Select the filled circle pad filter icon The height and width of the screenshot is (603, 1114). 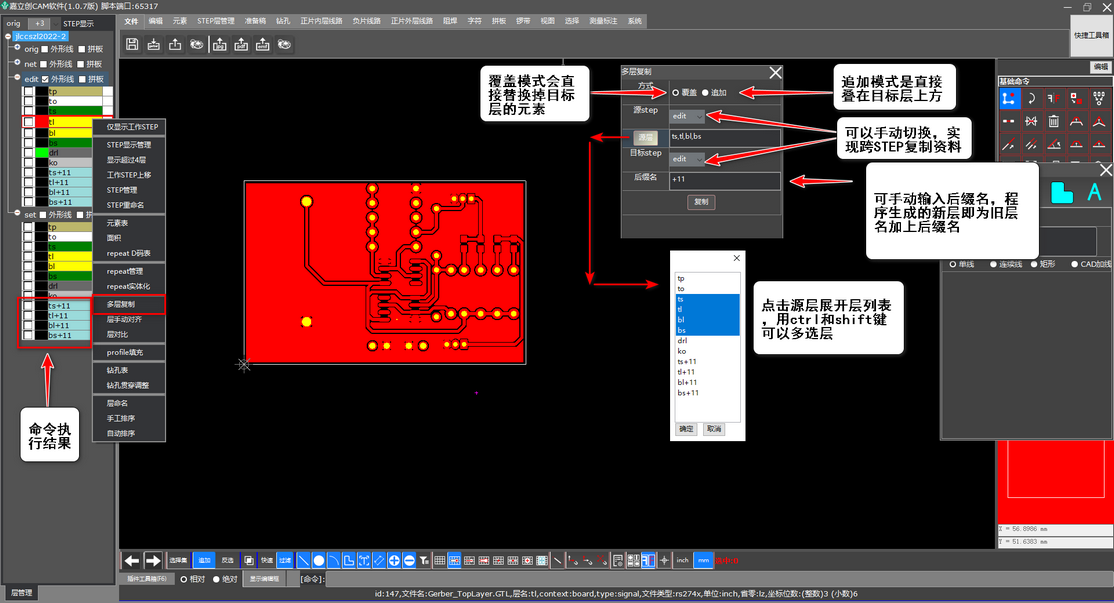tap(318, 560)
